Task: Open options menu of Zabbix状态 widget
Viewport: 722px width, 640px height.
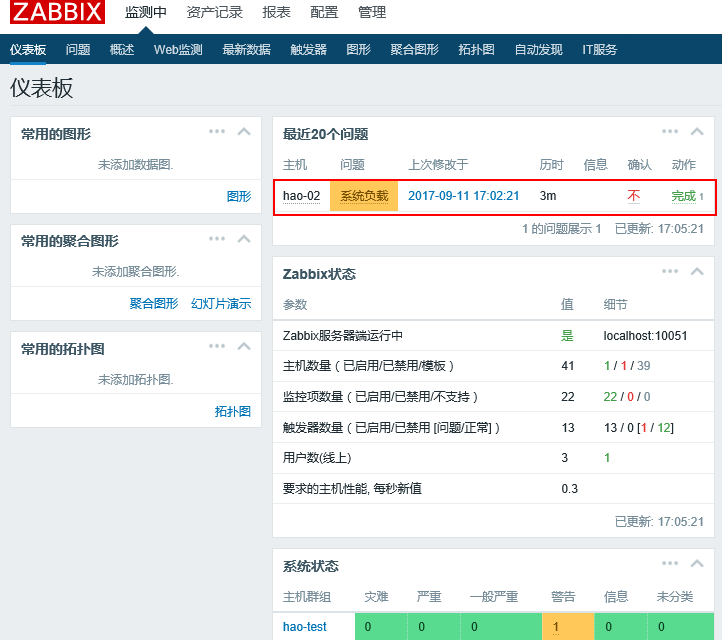Action: coord(670,271)
